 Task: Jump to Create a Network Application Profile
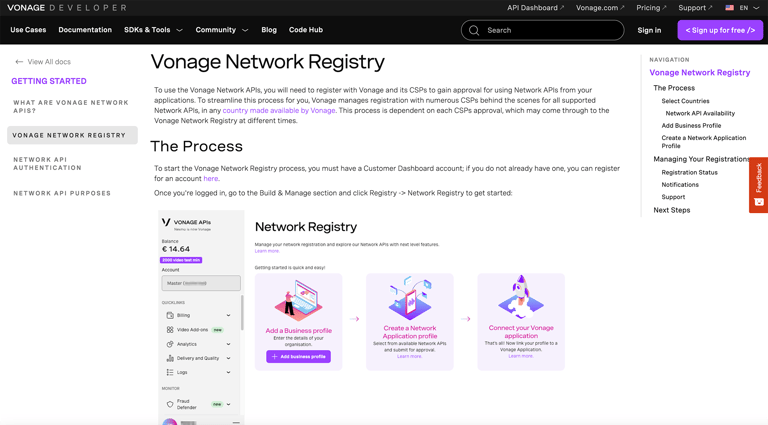[704, 142]
